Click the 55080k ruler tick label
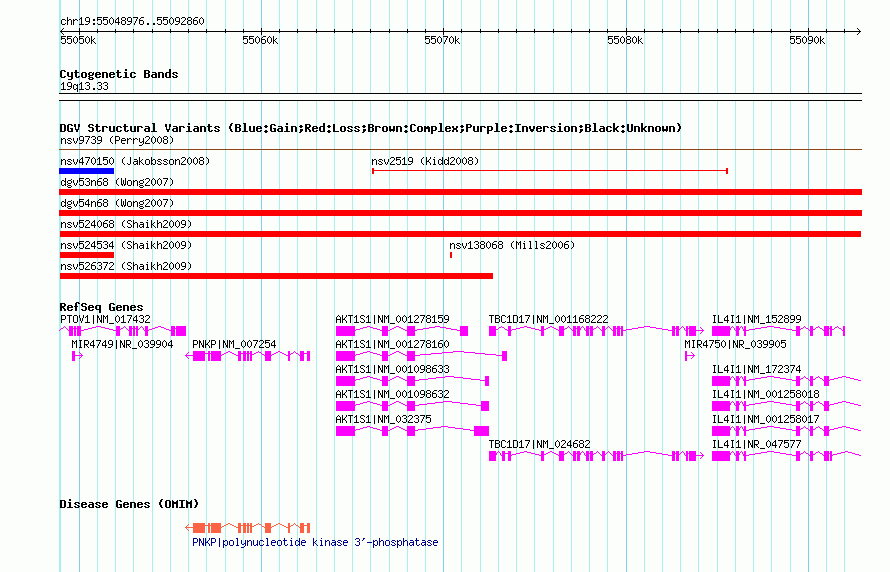Screen dimensions: 890x572 [x=625, y=40]
